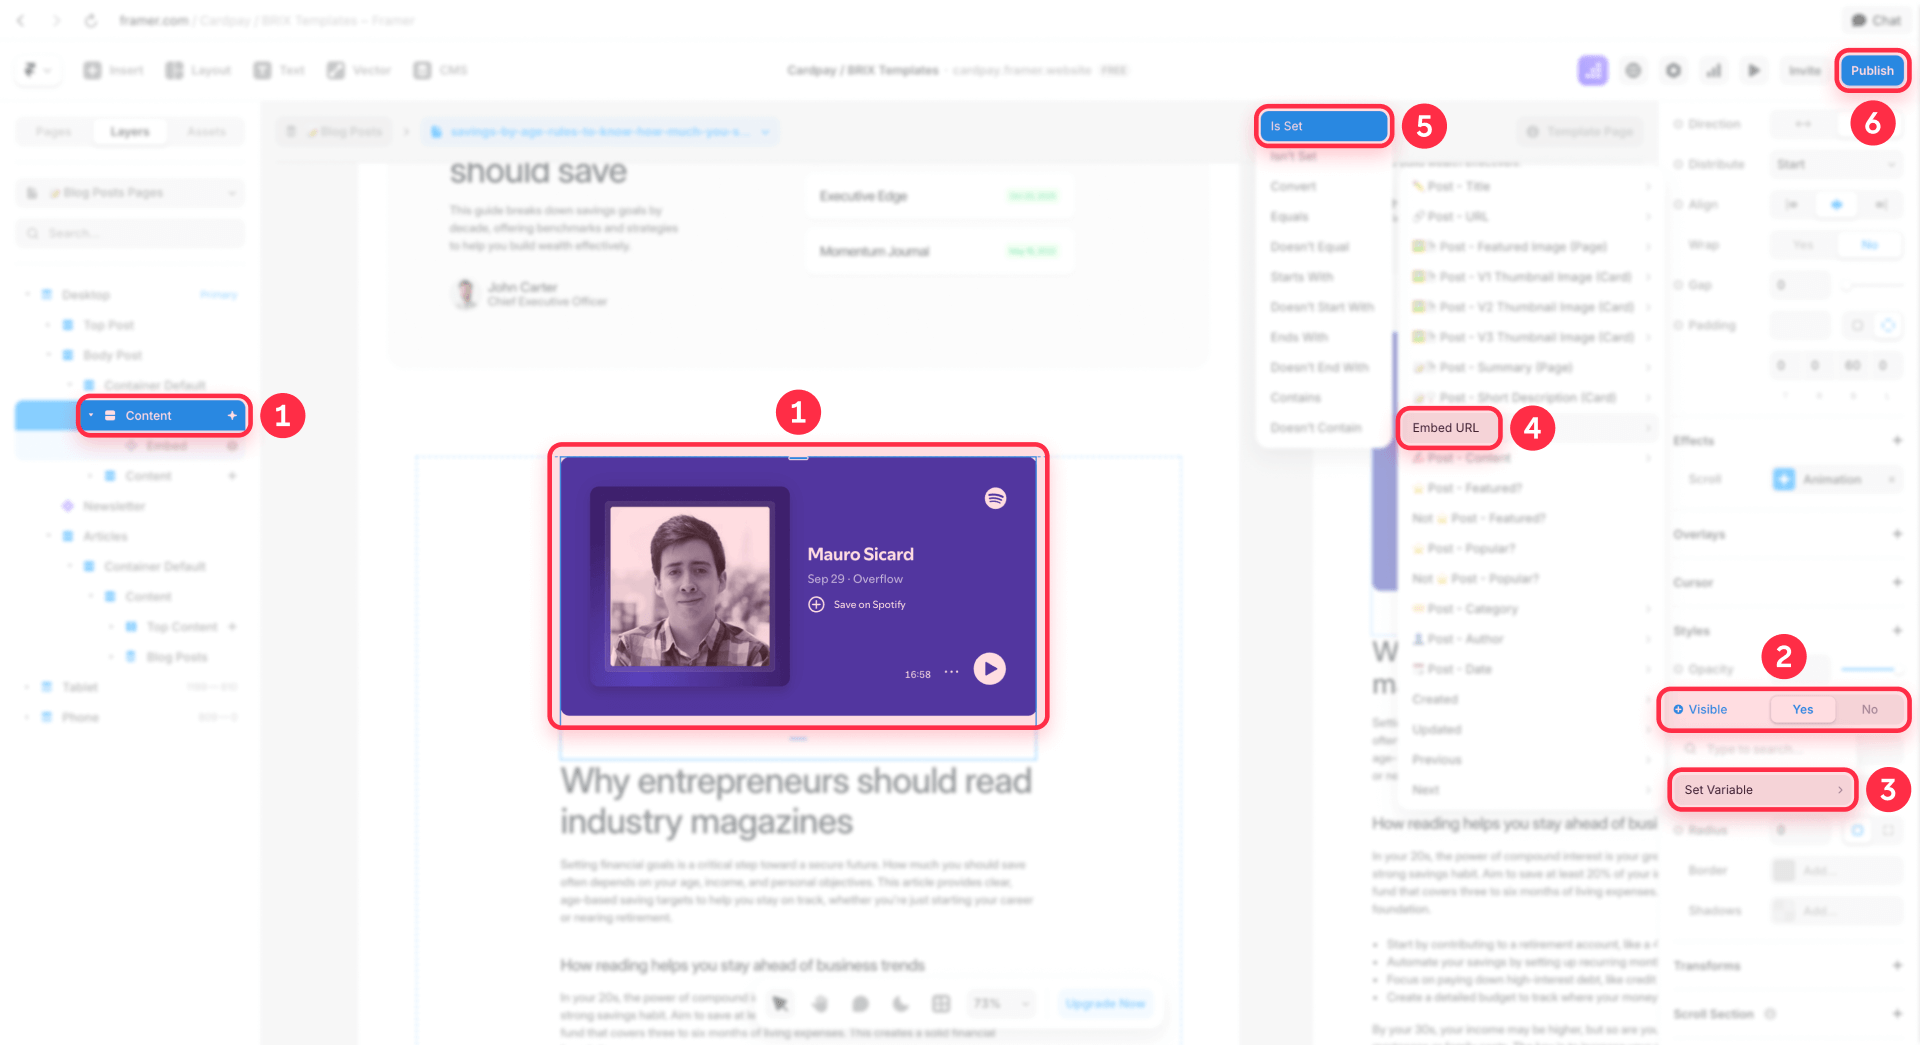Viewport: 1920px width, 1045px height.
Task: Click the Mauro Sicard cover thumbnail
Action: tap(690, 586)
